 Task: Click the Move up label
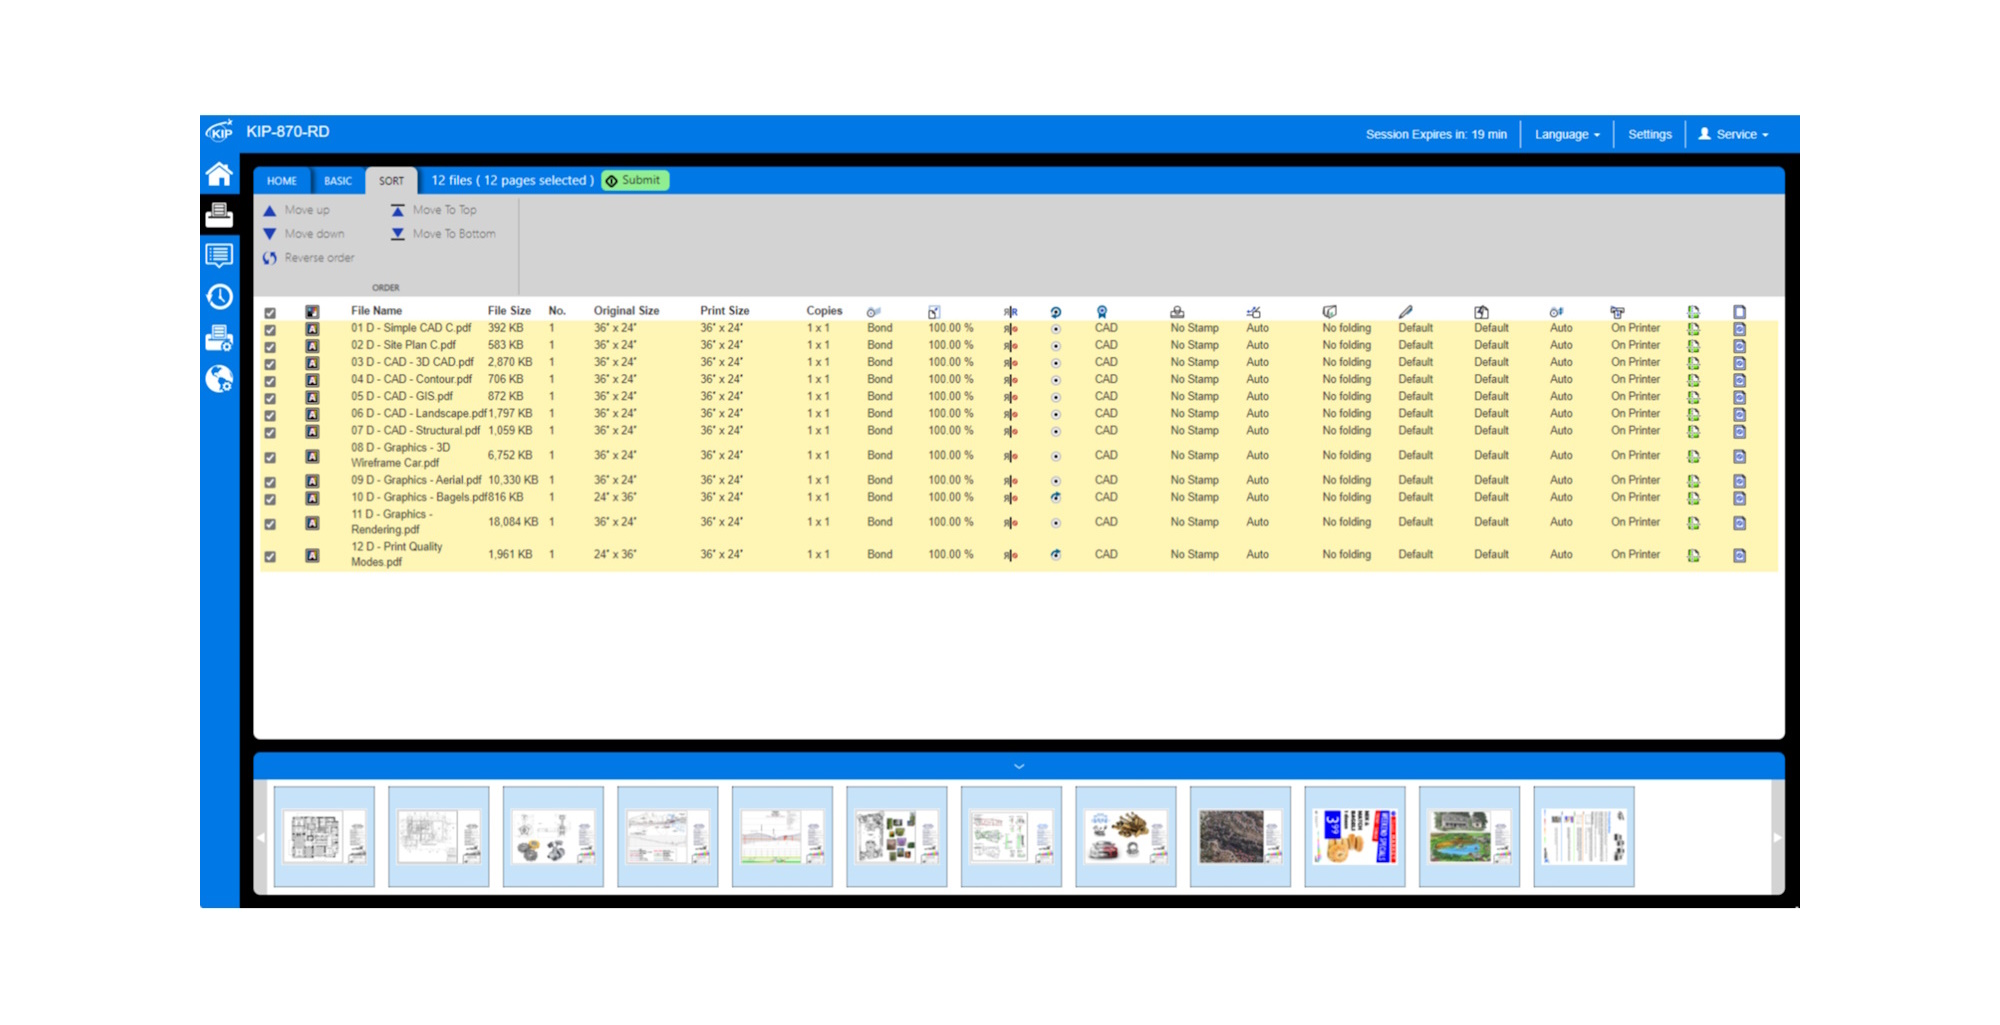point(307,210)
